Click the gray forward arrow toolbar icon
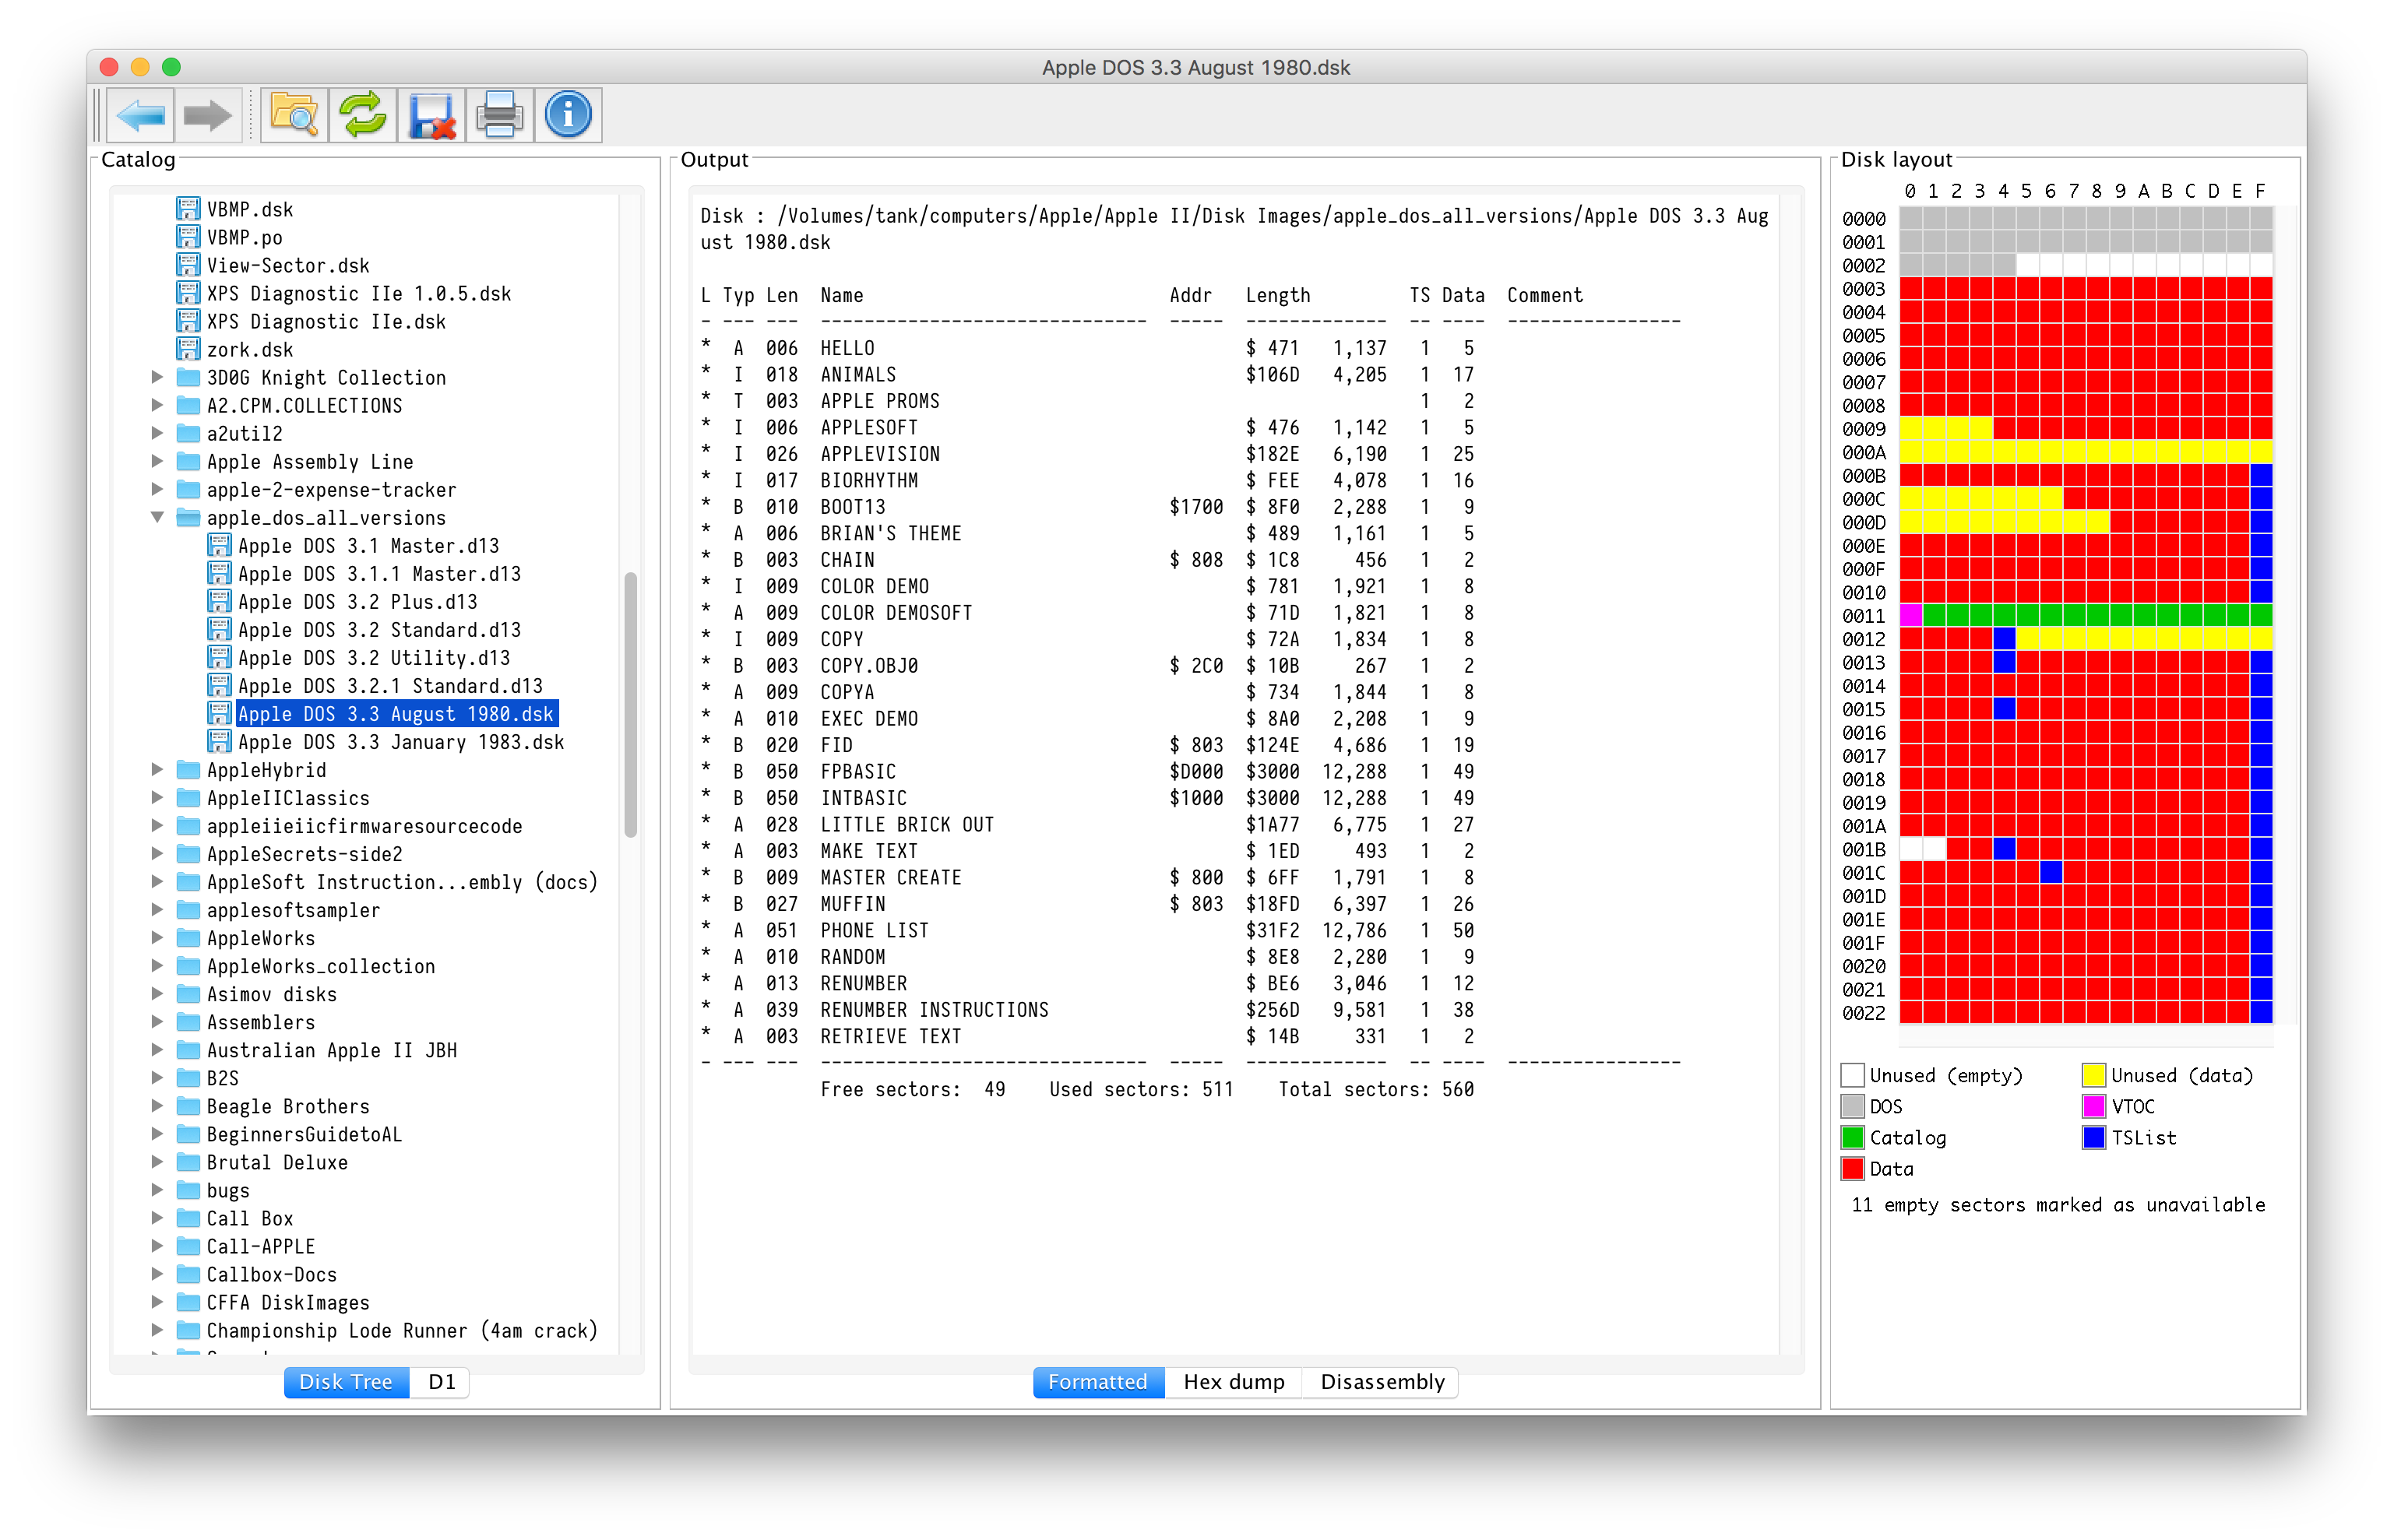2394x1540 pixels. click(x=208, y=116)
